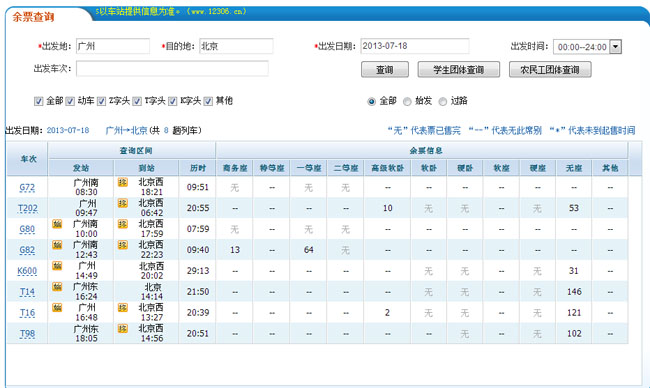Click the 出发日期 field showing 2013-07-18
Screen dimensions: 650x388
[x=415, y=46]
